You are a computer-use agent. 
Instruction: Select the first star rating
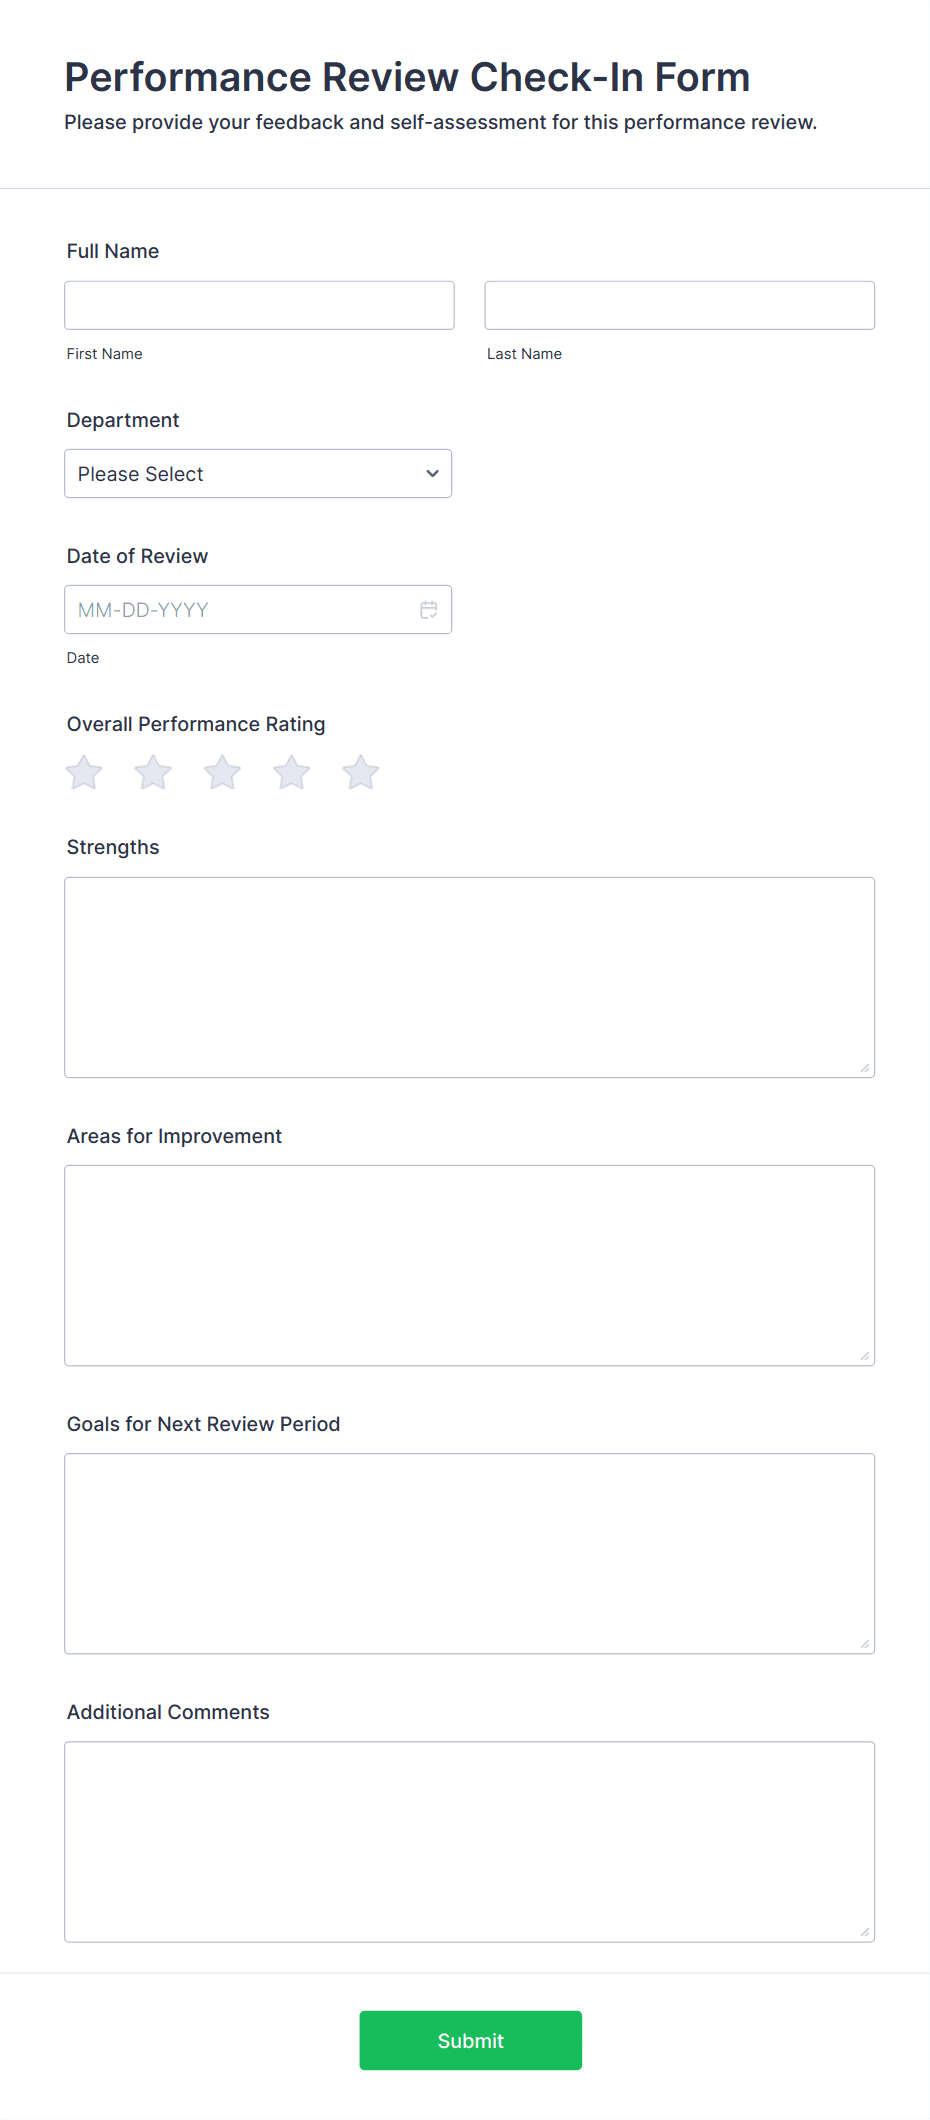coord(83,771)
